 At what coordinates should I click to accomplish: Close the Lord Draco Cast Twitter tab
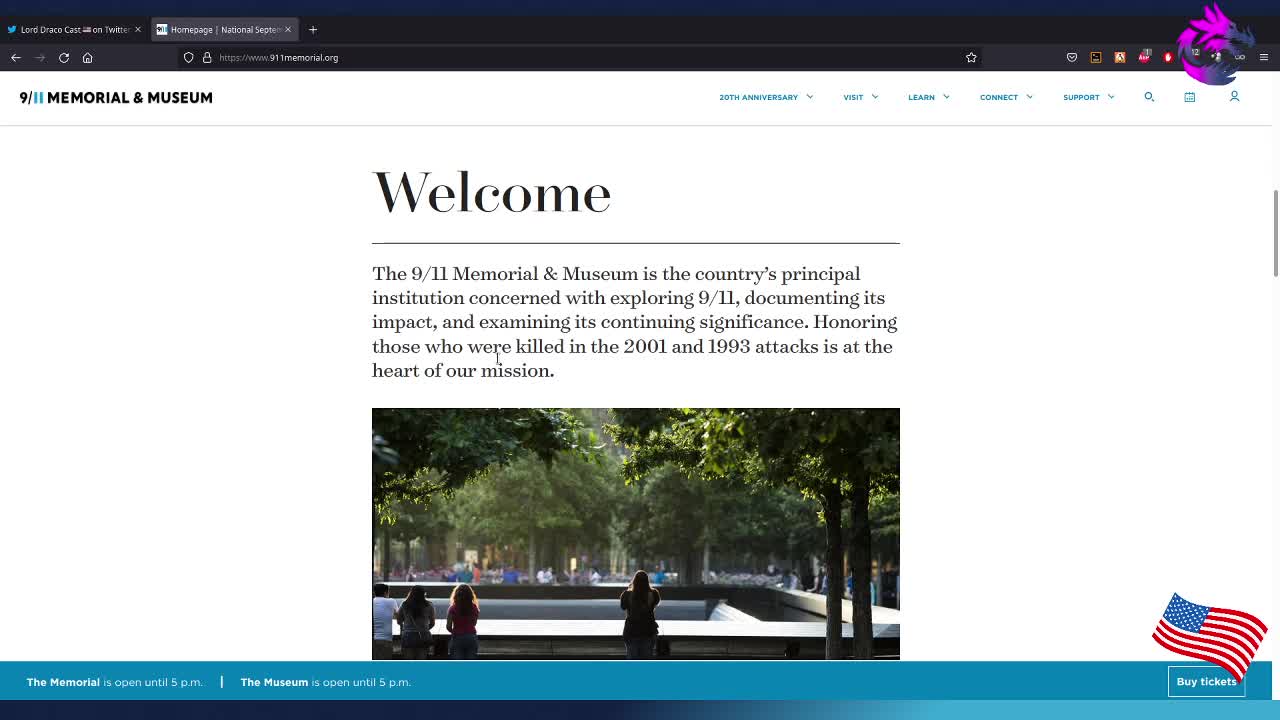click(138, 29)
